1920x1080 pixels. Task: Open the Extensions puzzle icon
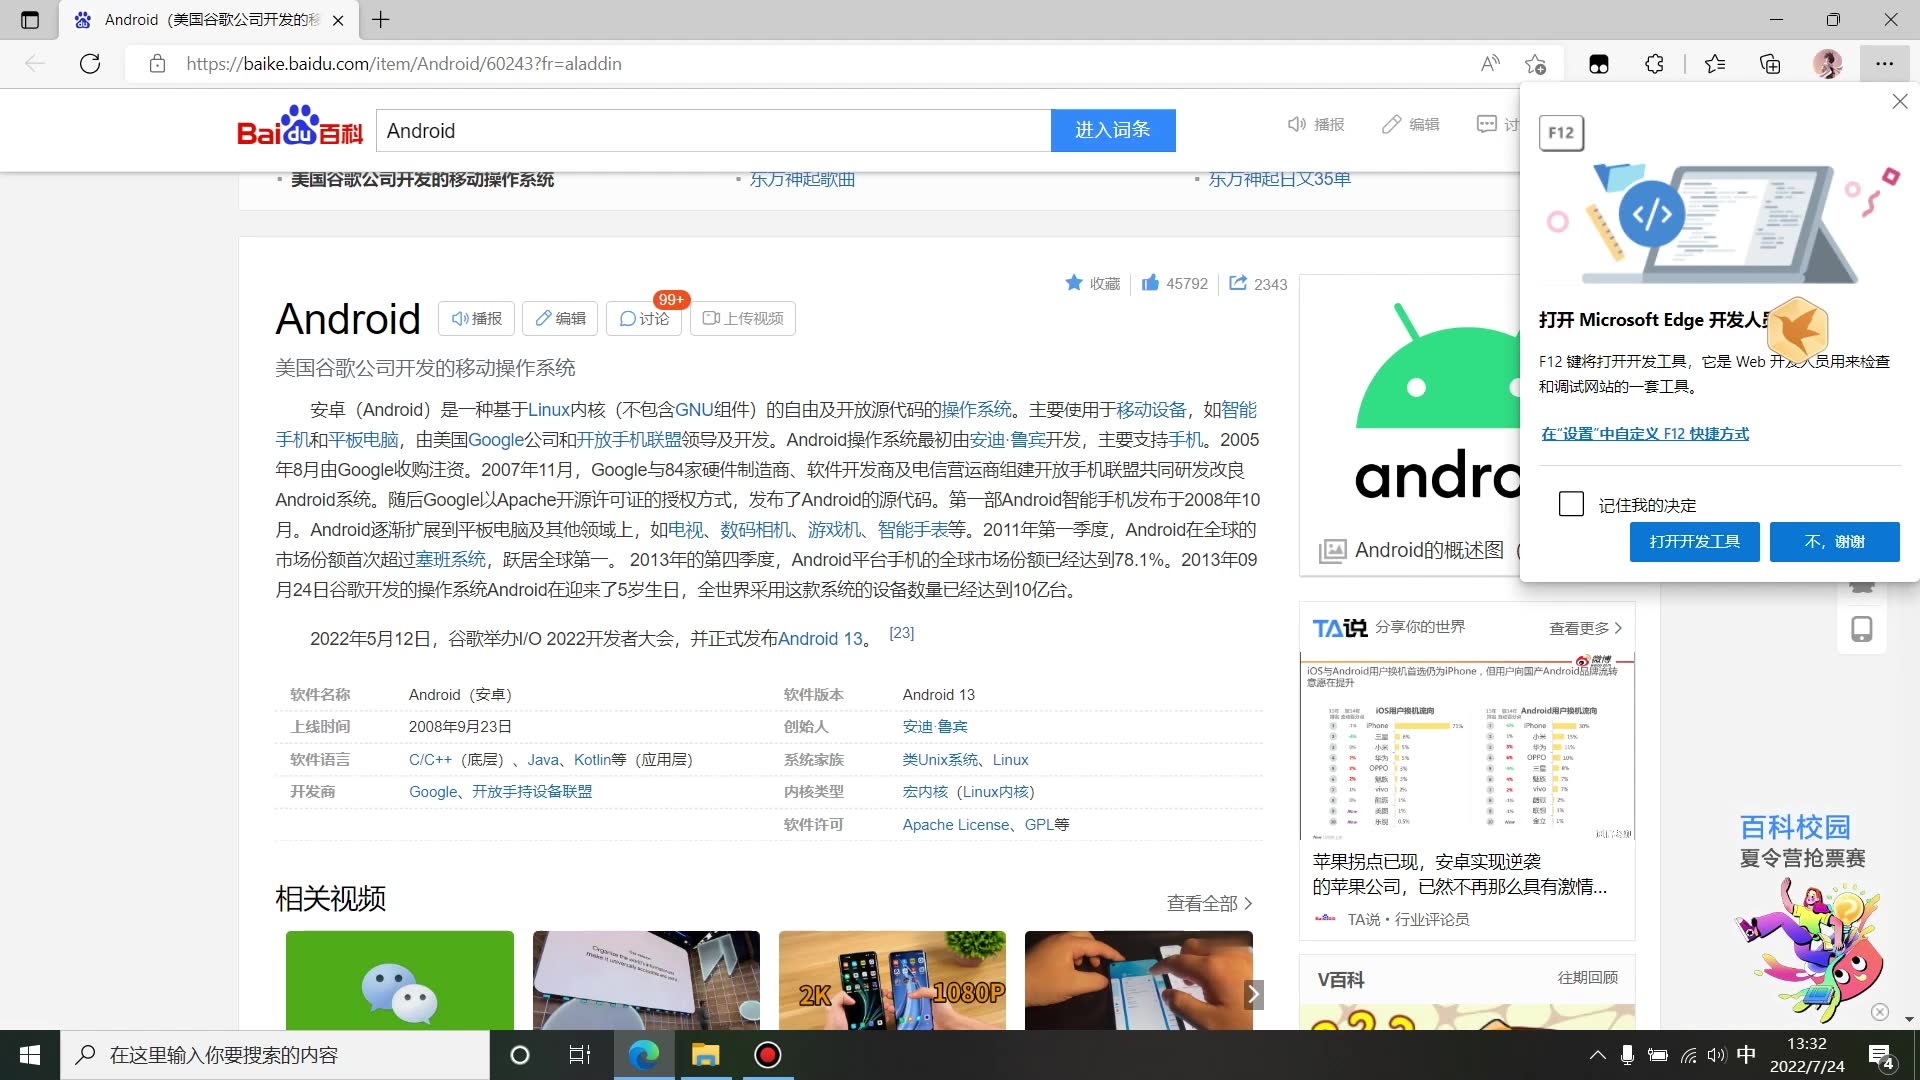(1655, 64)
